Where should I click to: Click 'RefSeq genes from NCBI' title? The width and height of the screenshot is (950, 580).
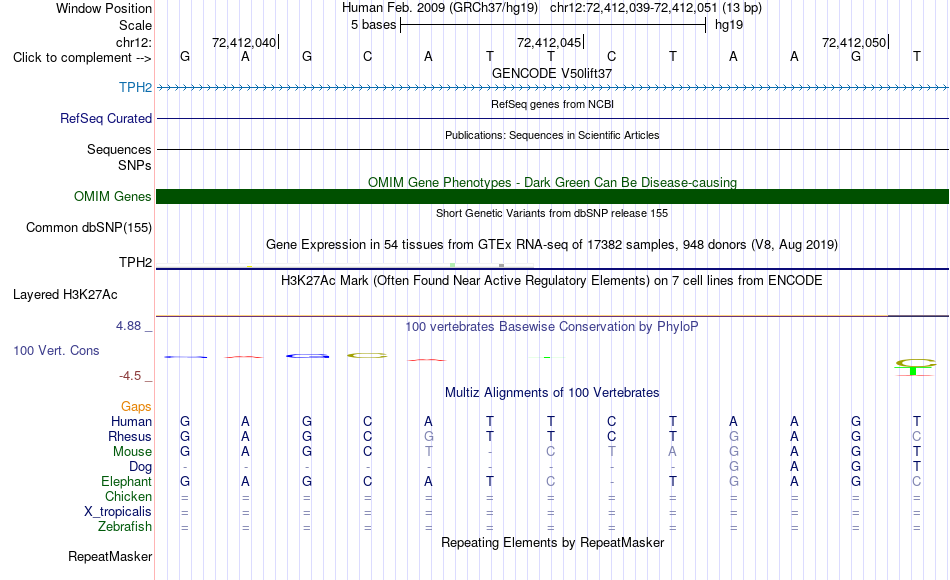pos(552,104)
